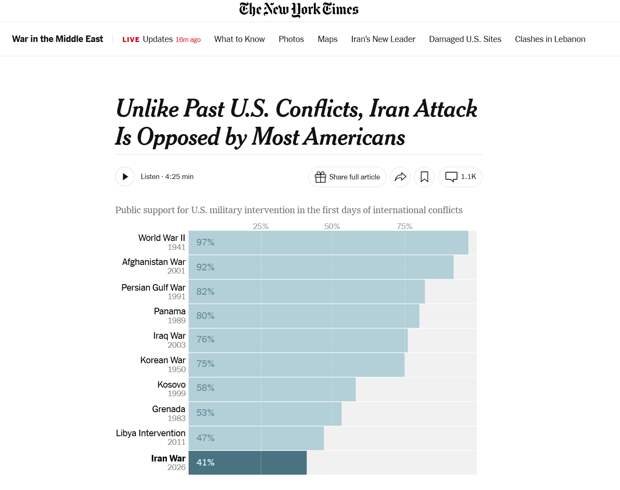The image size is (620, 490).
Task: Bookmark this article
Action: pos(424,177)
